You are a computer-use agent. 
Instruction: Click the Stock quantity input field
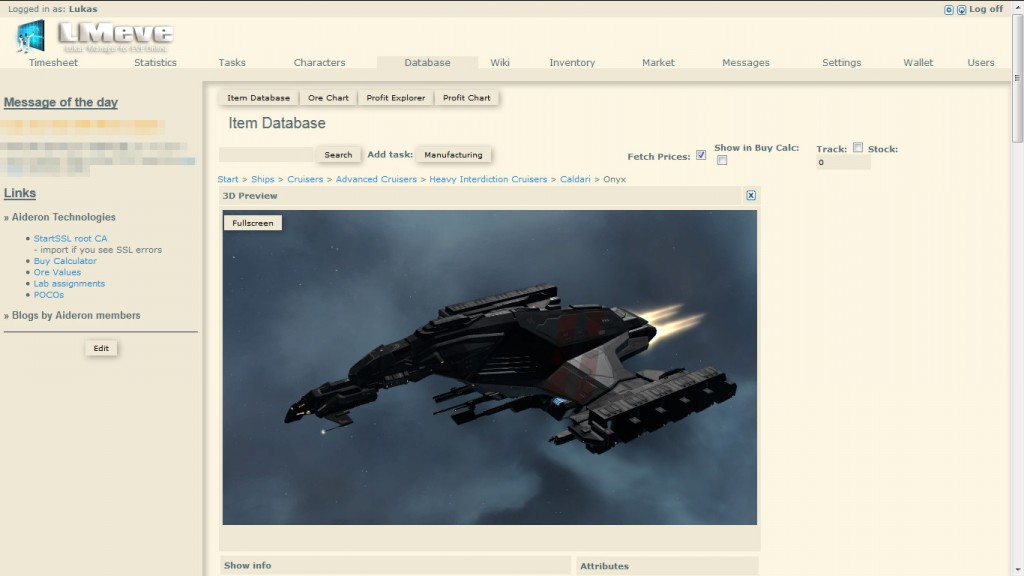click(x=842, y=163)
